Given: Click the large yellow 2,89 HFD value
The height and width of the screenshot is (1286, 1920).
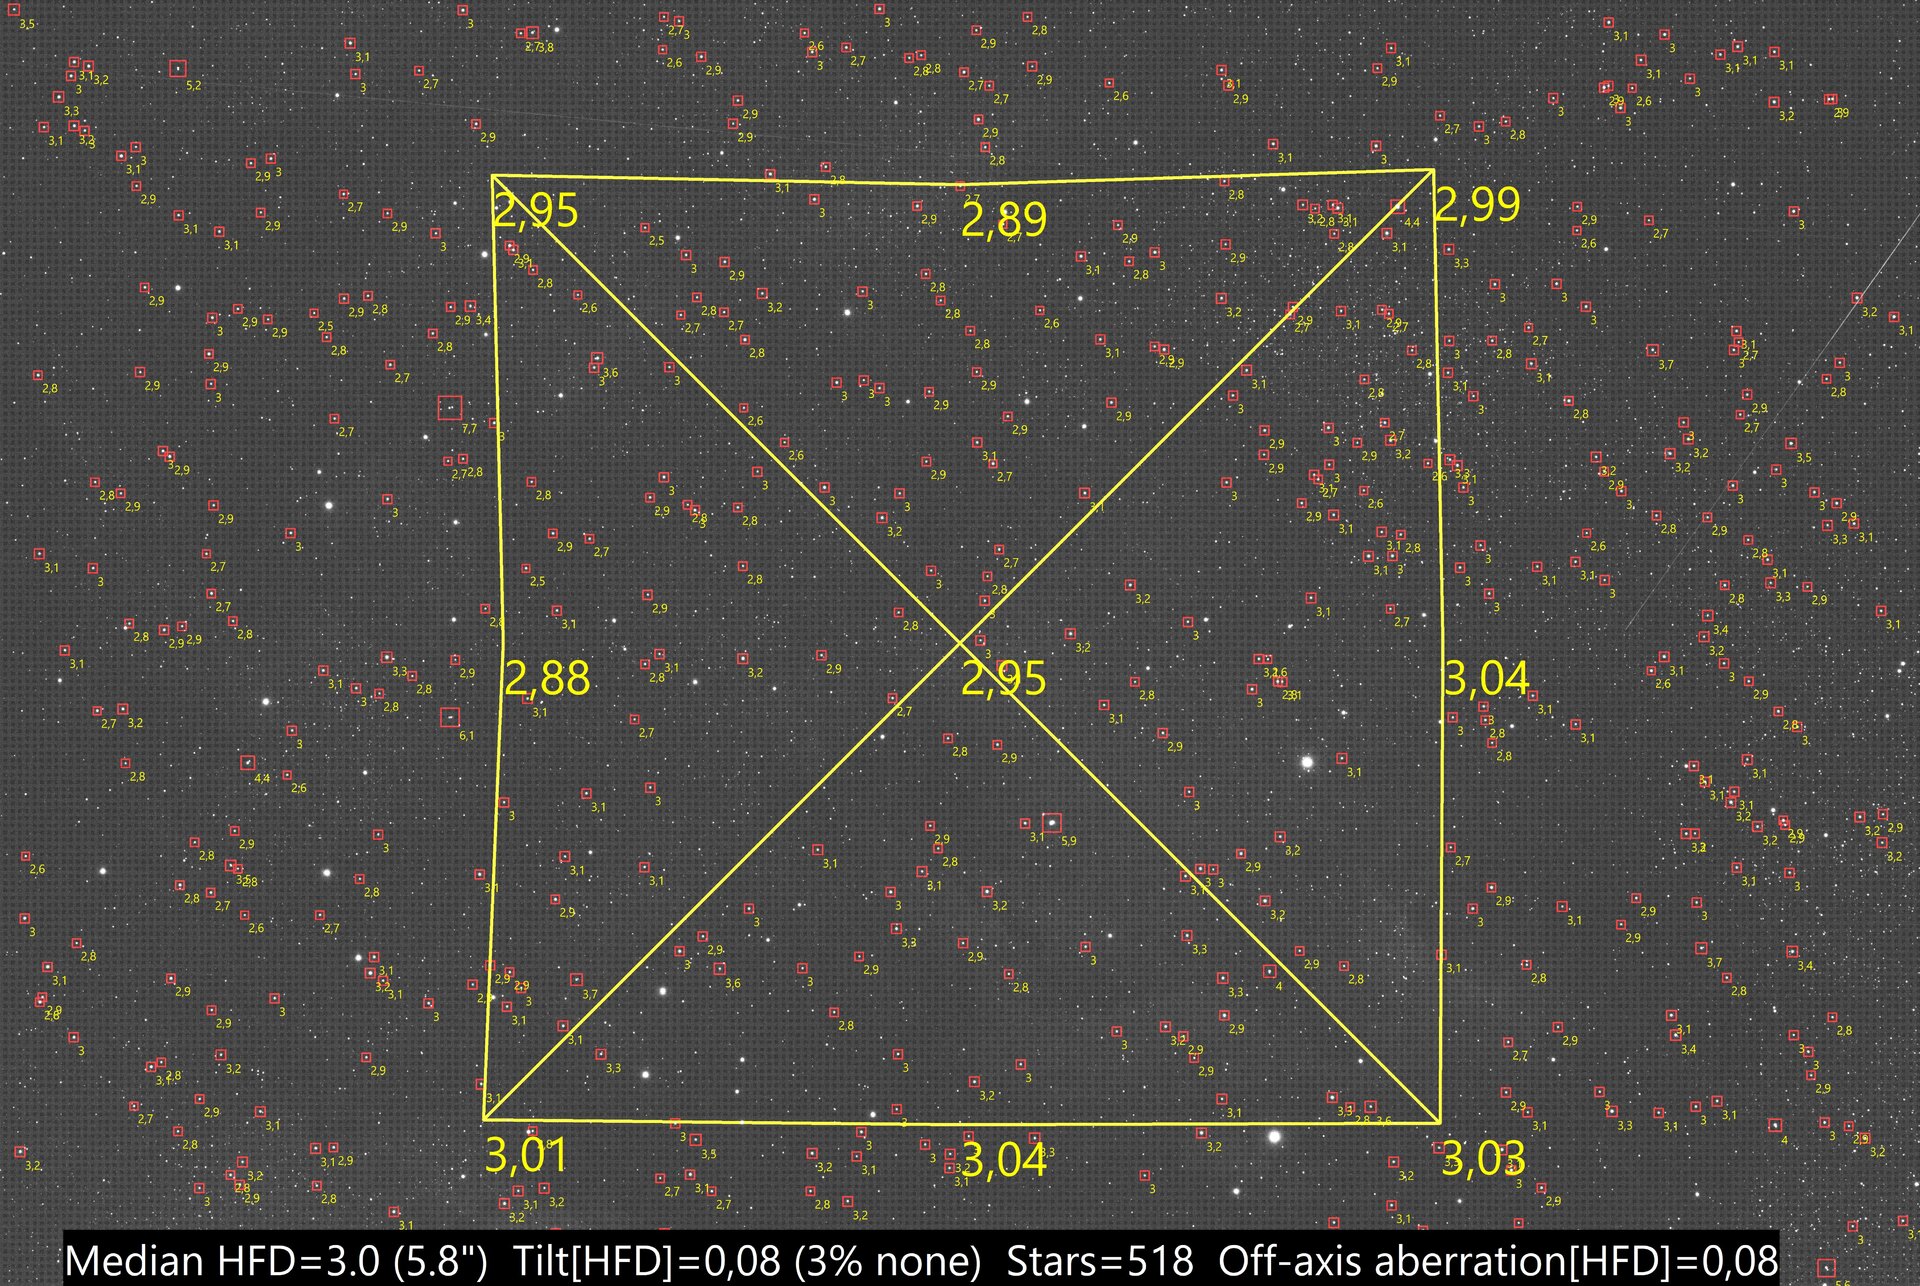Looking at the screenshot, I should pos(1003,220).
